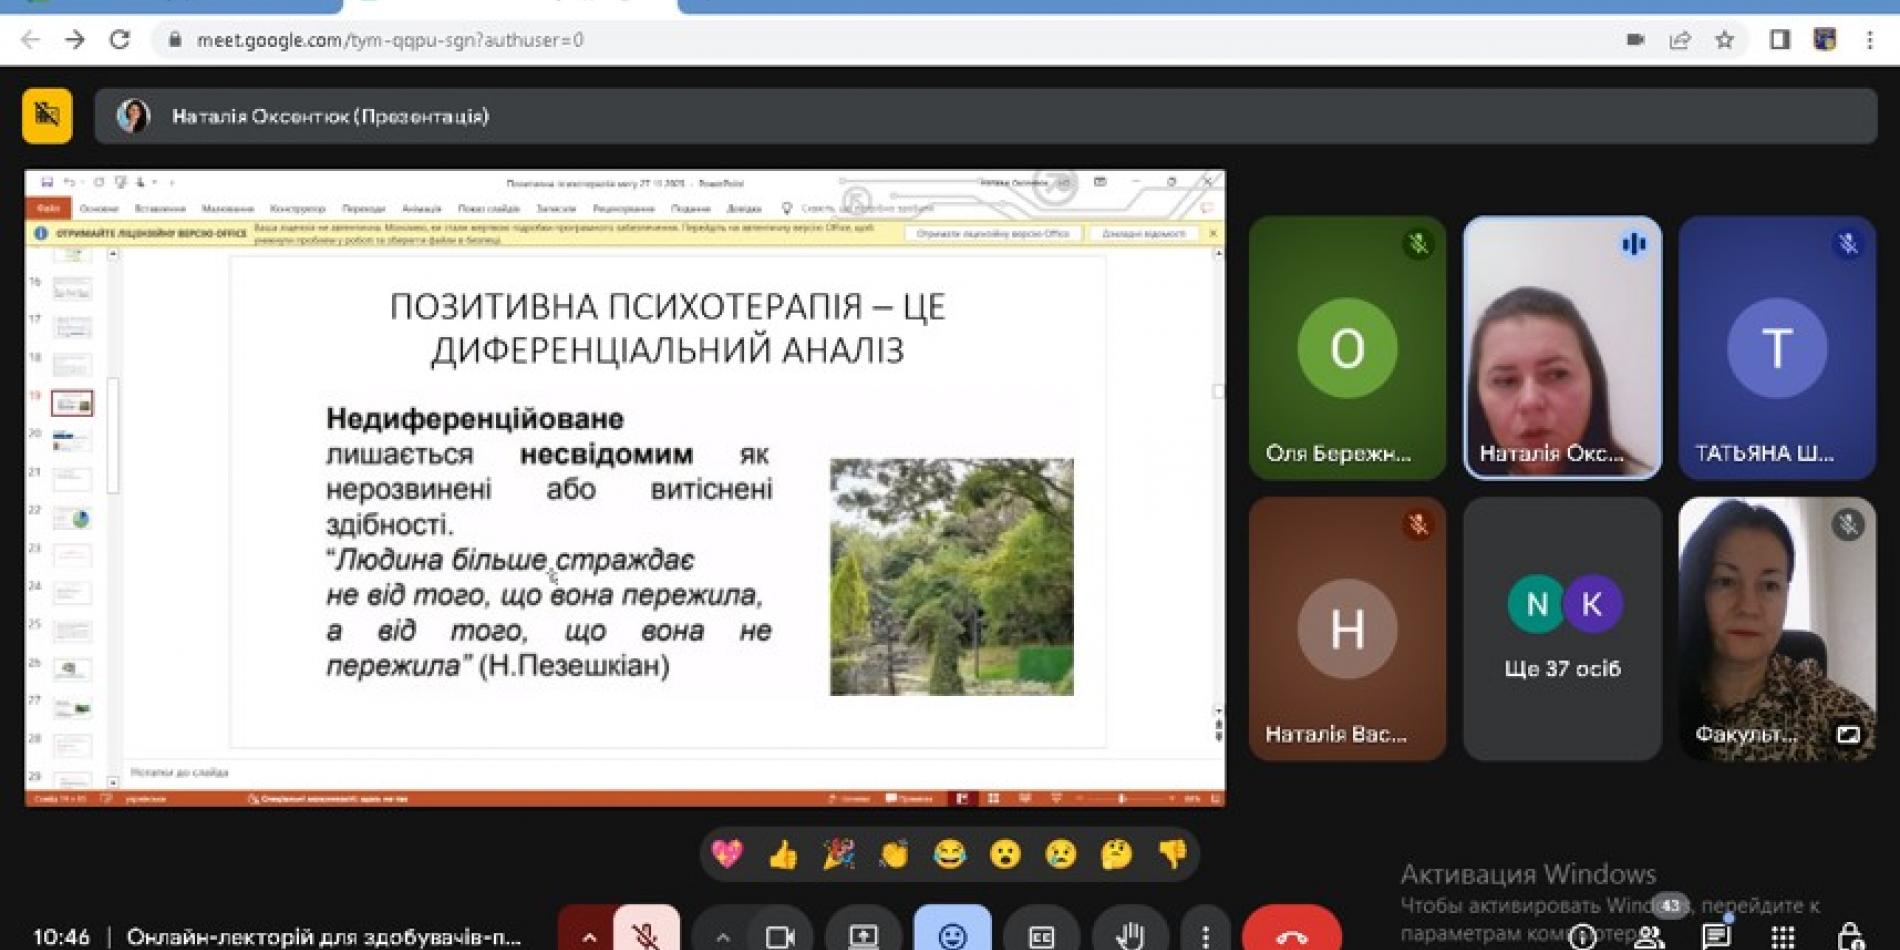The height and width of the screenshot is (950, 1900).
Task: Select the Slide Show view icon in status bar
Action: (x=1056, y=798)
